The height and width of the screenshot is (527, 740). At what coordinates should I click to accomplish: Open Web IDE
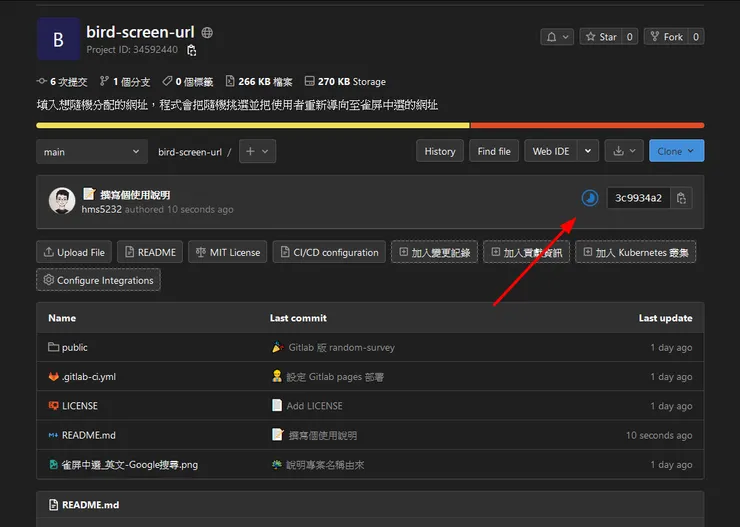551,151
